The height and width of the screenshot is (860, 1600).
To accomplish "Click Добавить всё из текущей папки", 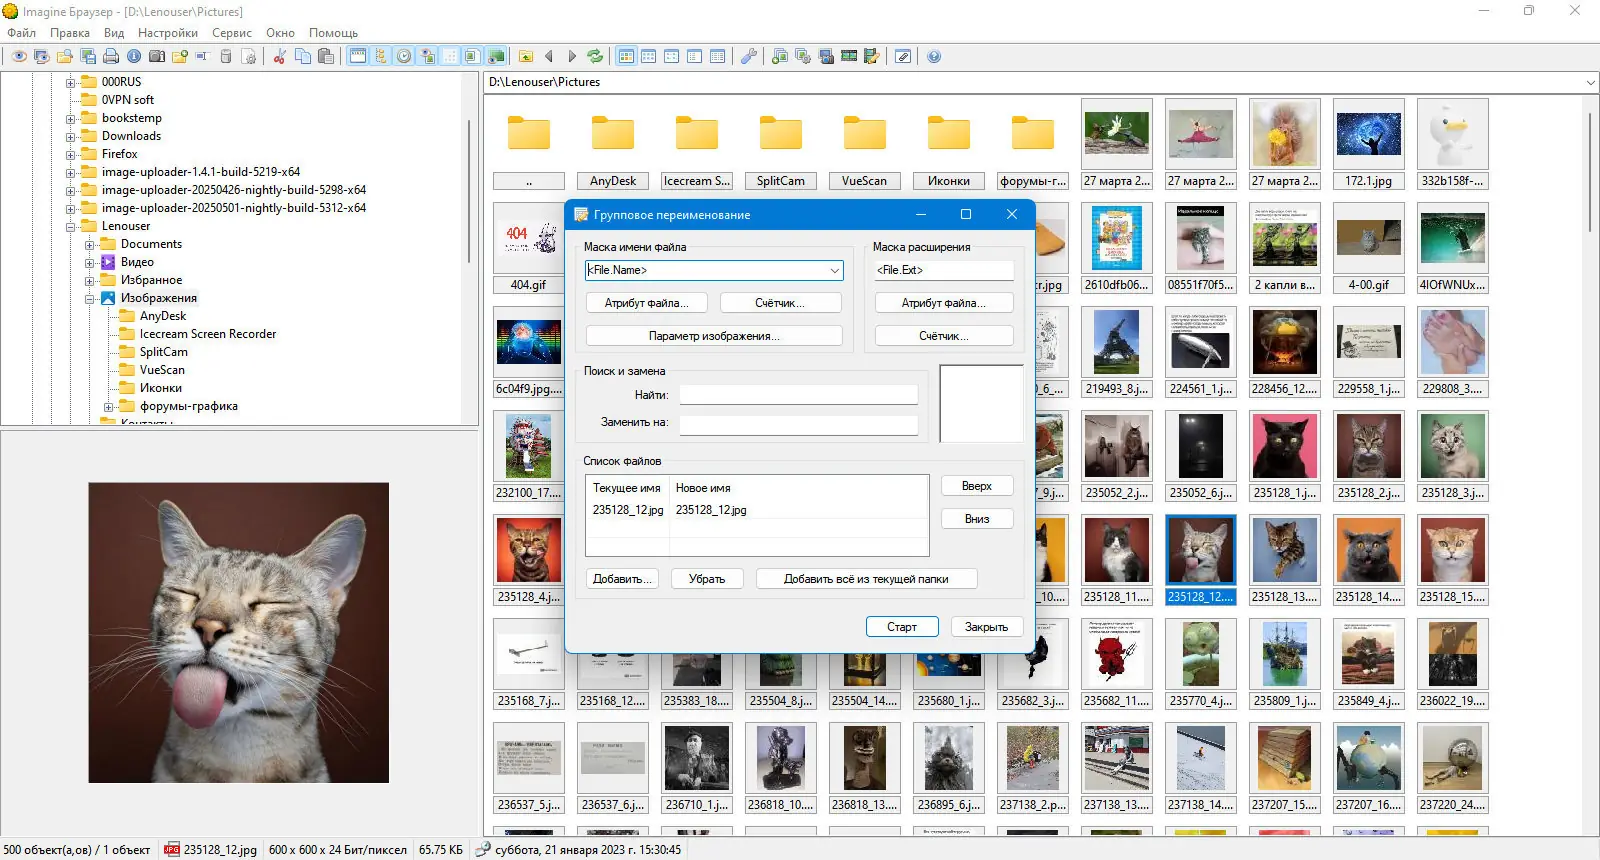I will (866, 579).
